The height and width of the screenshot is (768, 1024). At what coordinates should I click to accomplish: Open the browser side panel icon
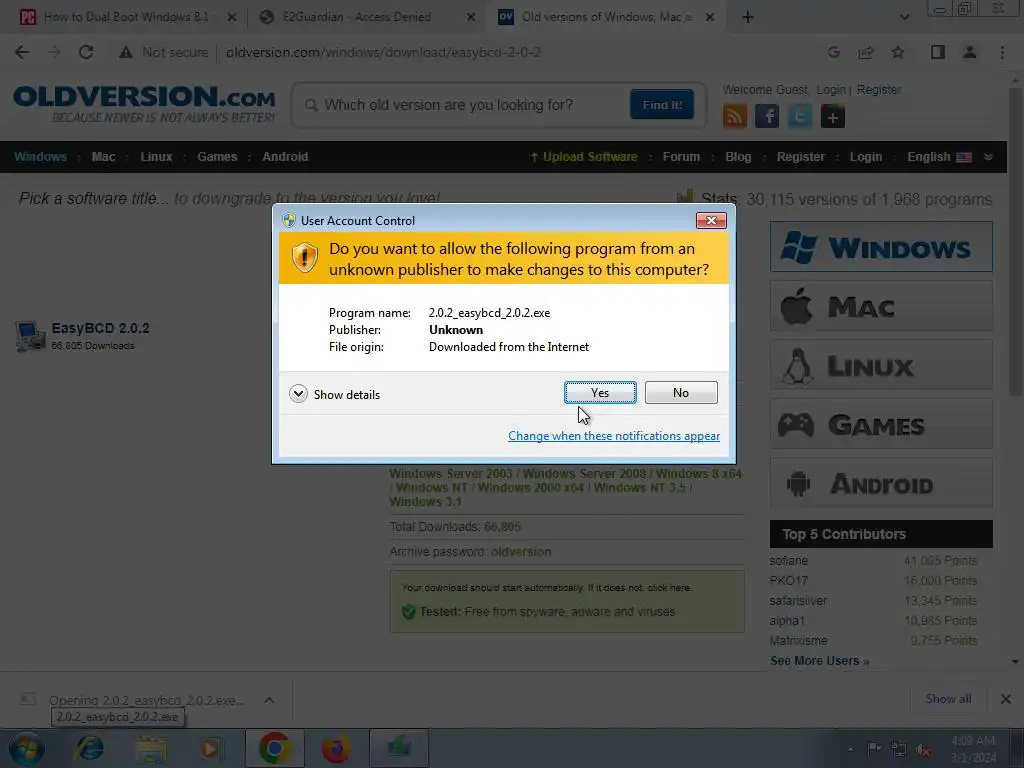click(x=938, y=52)
